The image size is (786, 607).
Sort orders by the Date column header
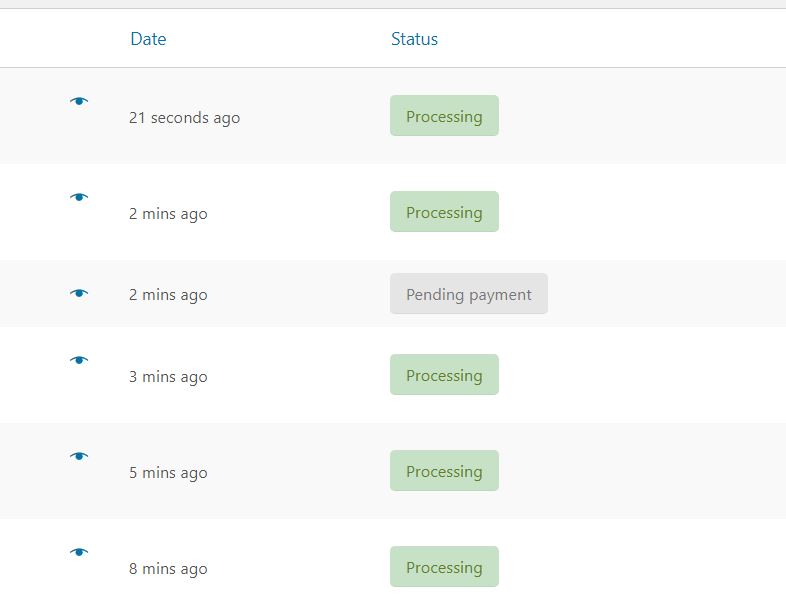pyautogui.click(x=148, y=39)
